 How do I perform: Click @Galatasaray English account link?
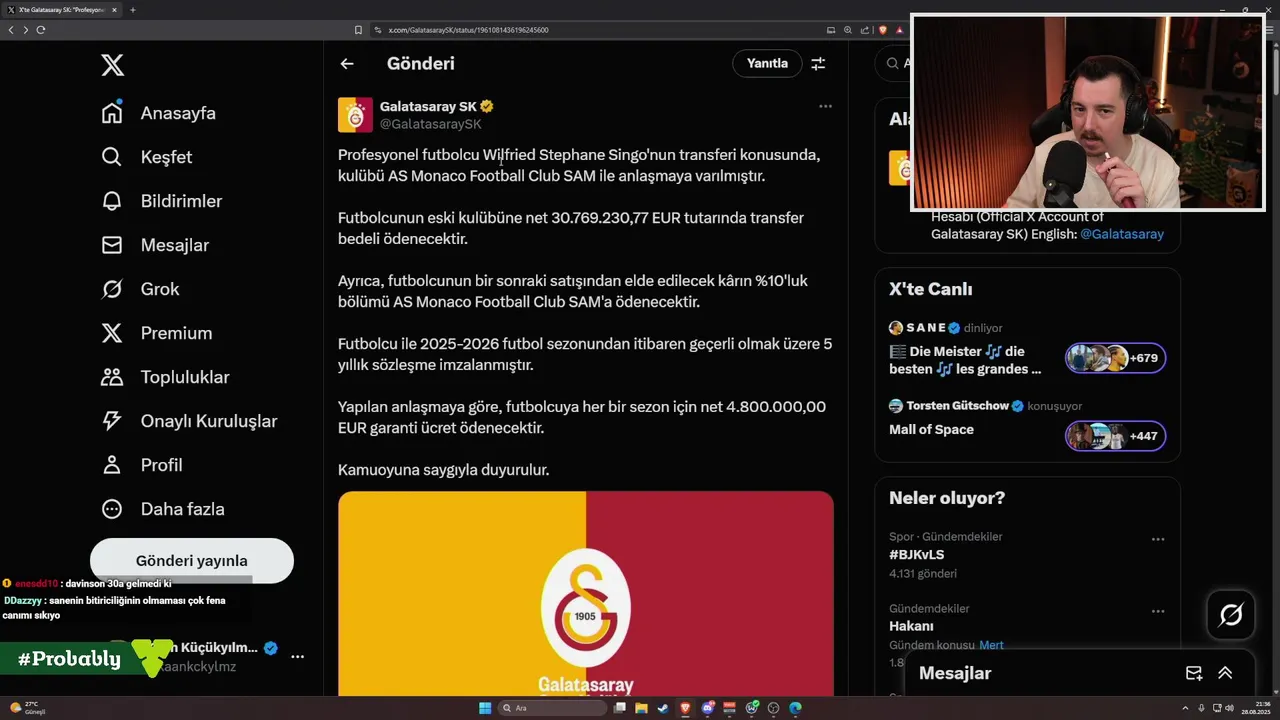(1121, 234)
